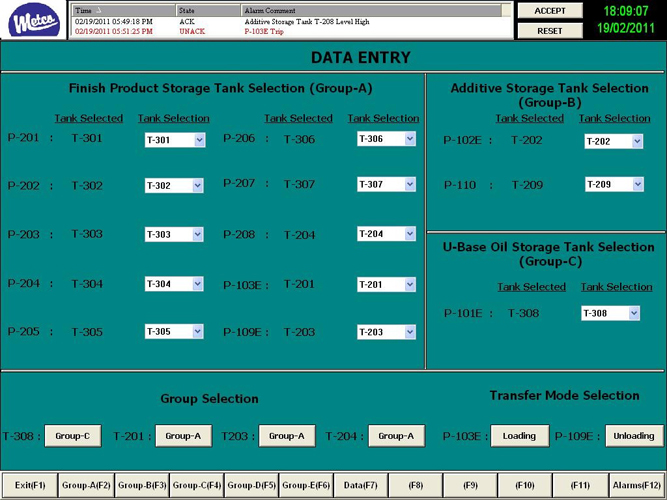The width and height of the screenshot is (667, 500).
Task: Open the Data(F7) screen
Action: tap(361, 486)
